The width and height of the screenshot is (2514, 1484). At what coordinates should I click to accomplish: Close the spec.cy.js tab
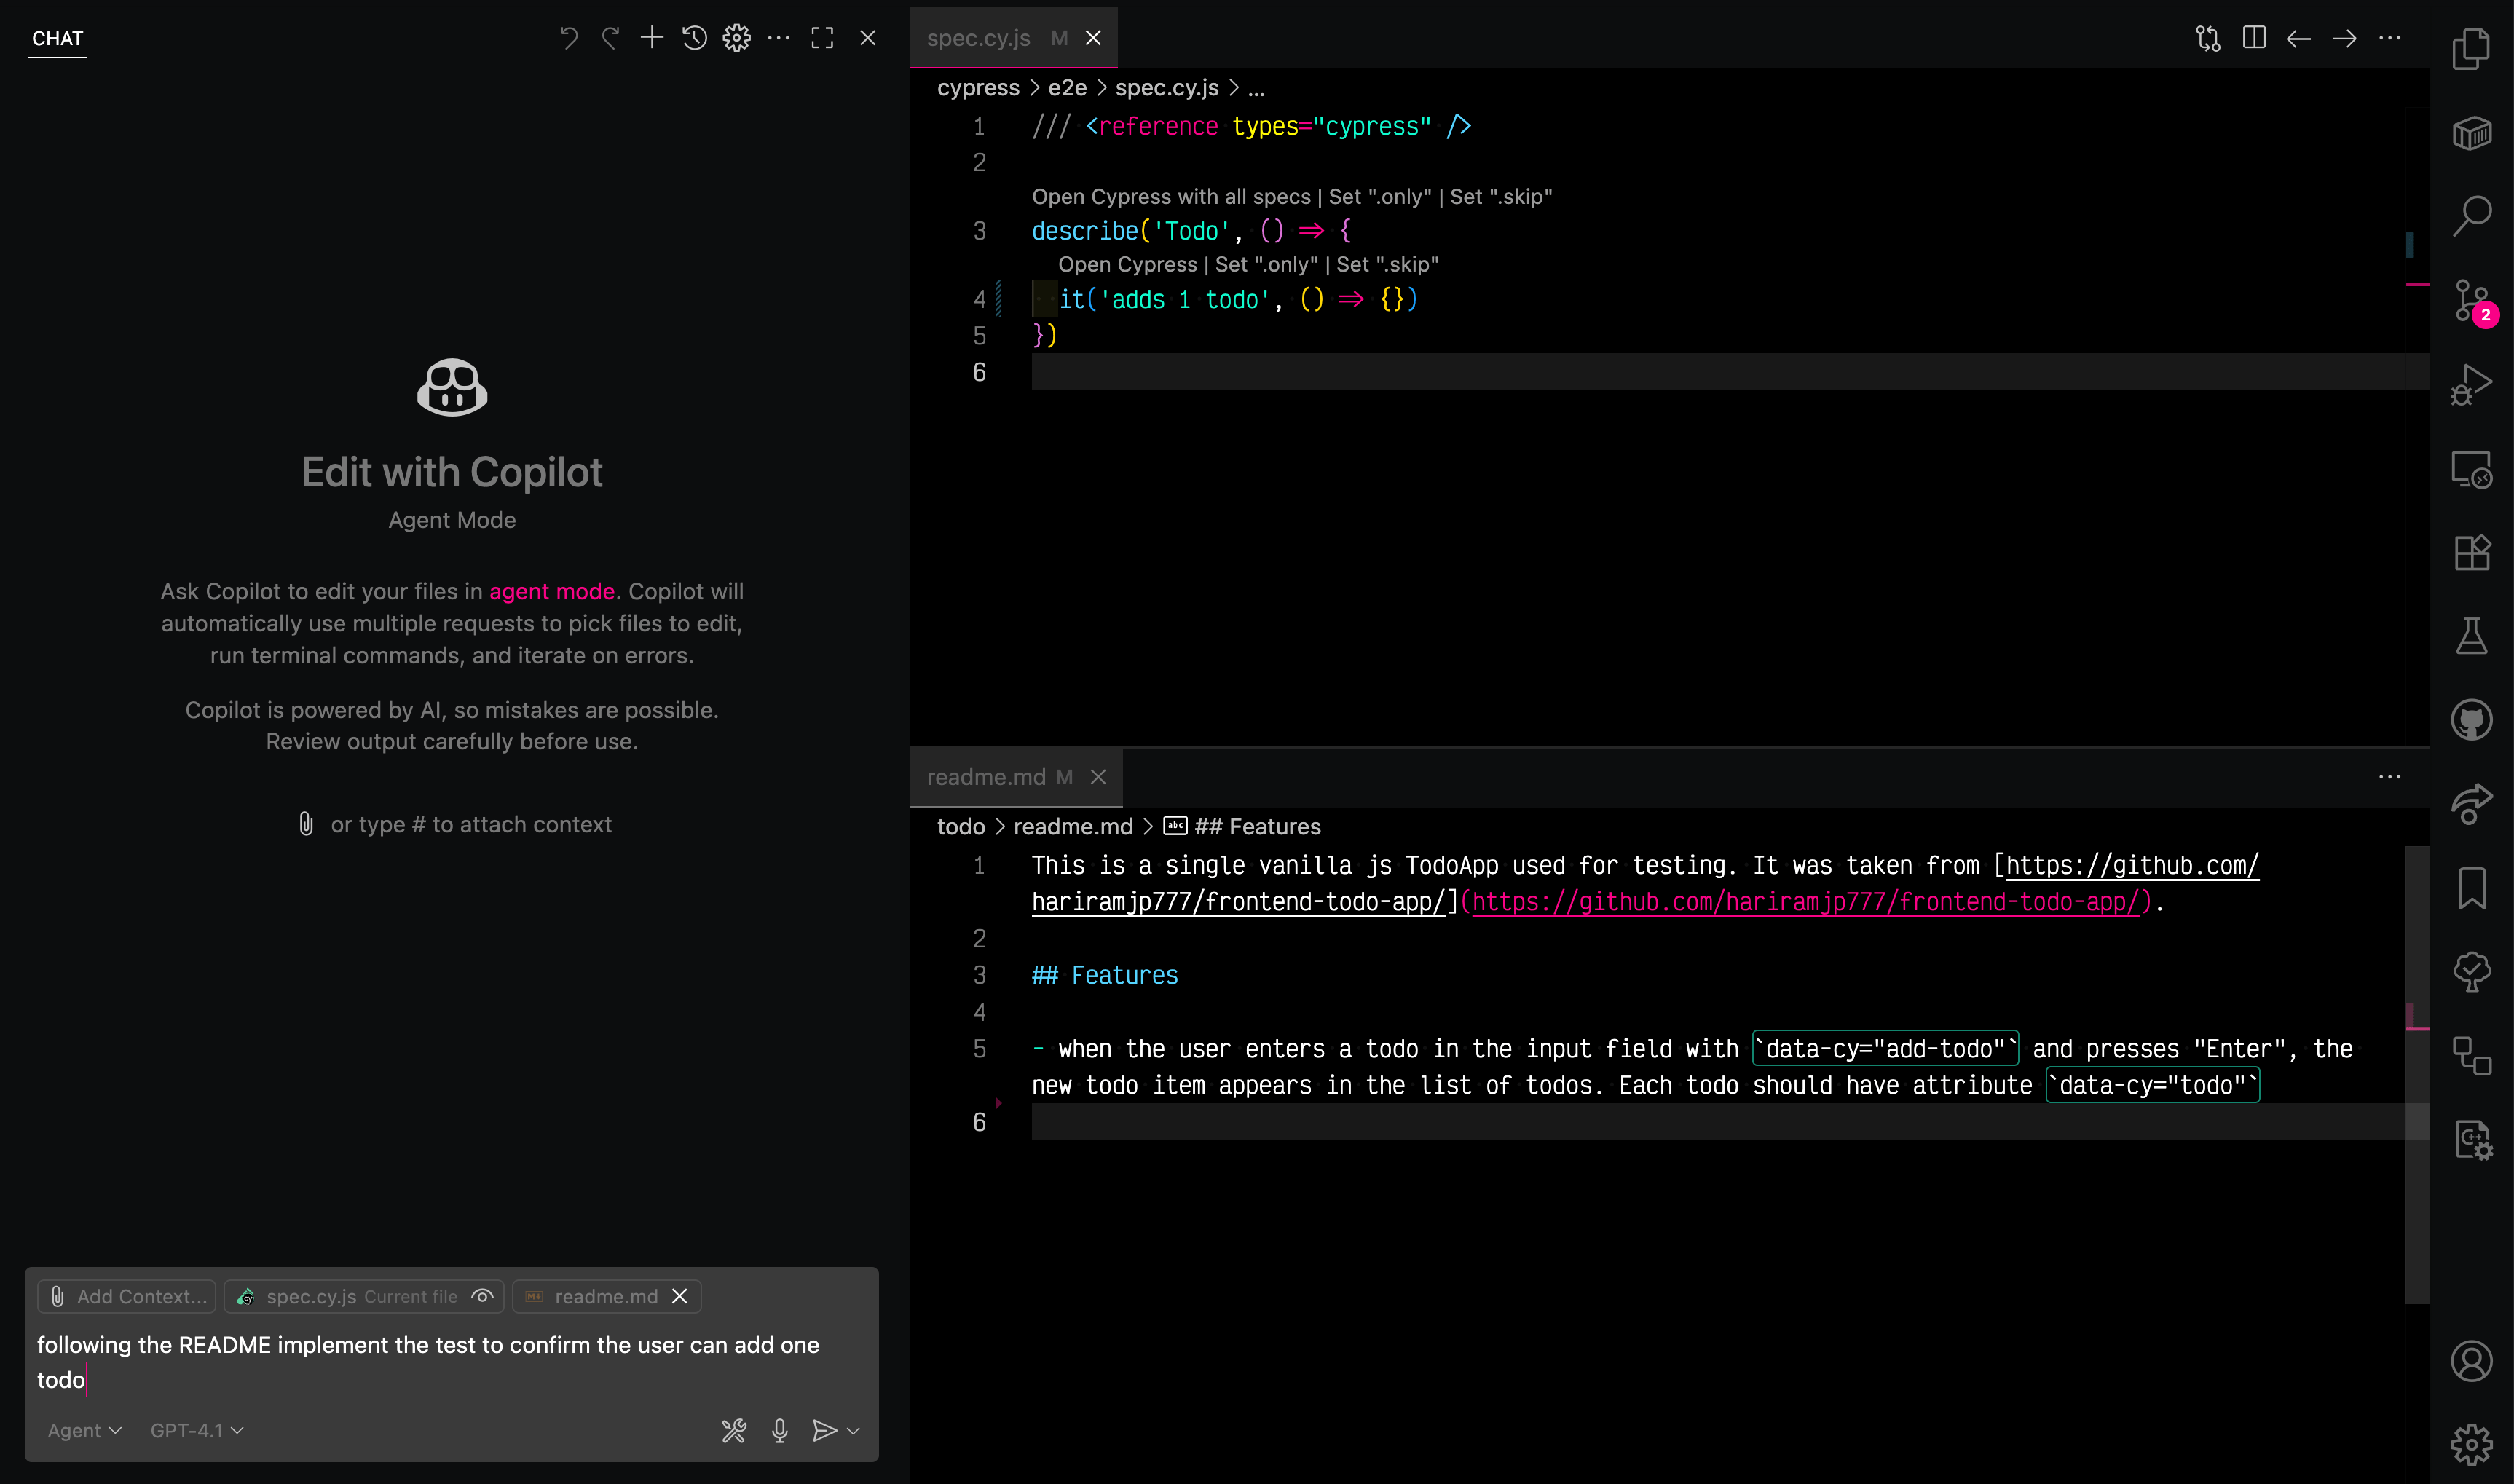[x=1093, y=38]
